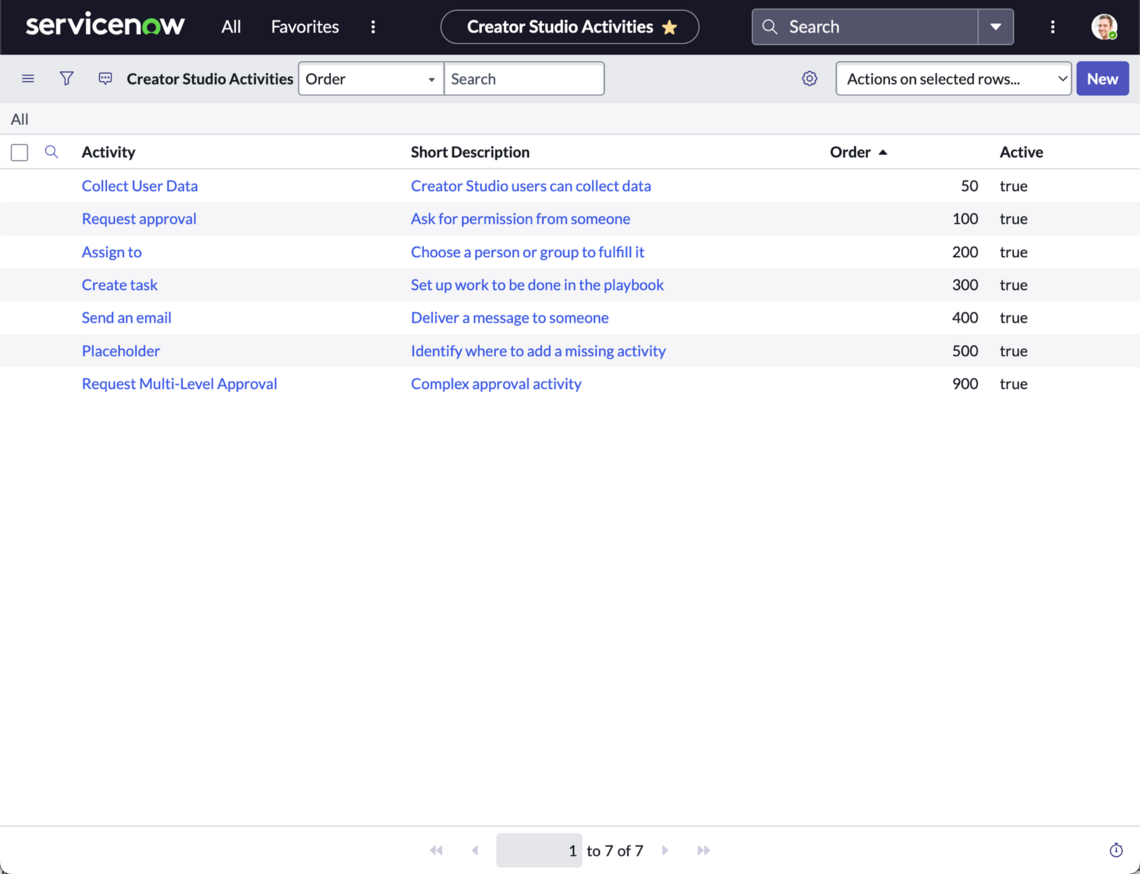The height and width of the screenshot is (874, 1140).
Task: Click 'Identify where to add a missing activity'
Action: [x=538, y=351]
